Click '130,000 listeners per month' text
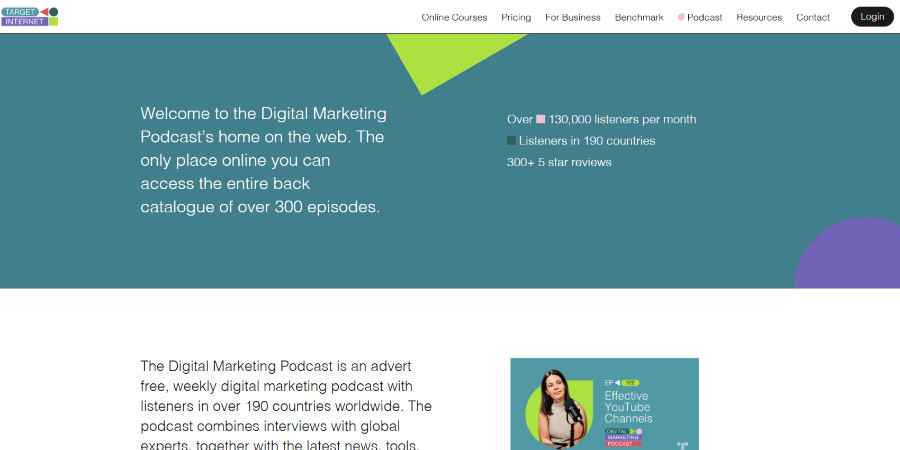900x450 pixels. (622, 119)
